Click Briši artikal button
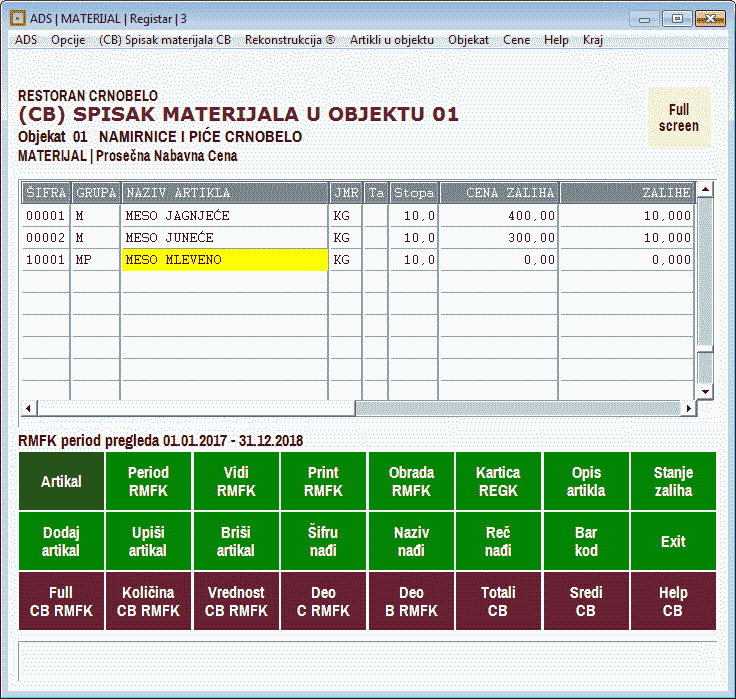 pyautogui.click(x=236, y=541)
